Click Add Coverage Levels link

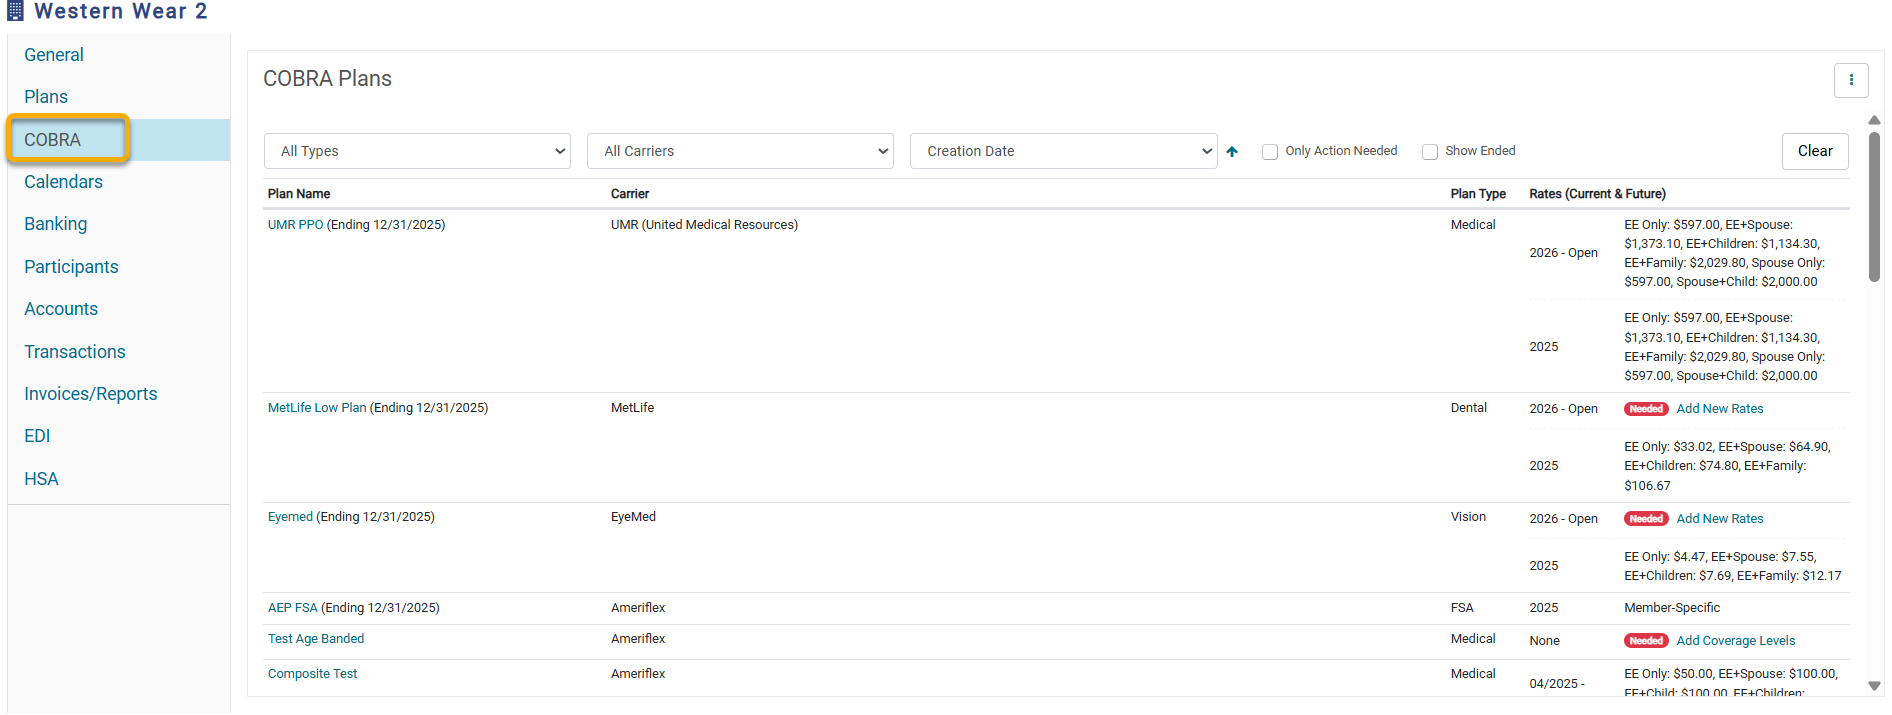[1735, 641]
